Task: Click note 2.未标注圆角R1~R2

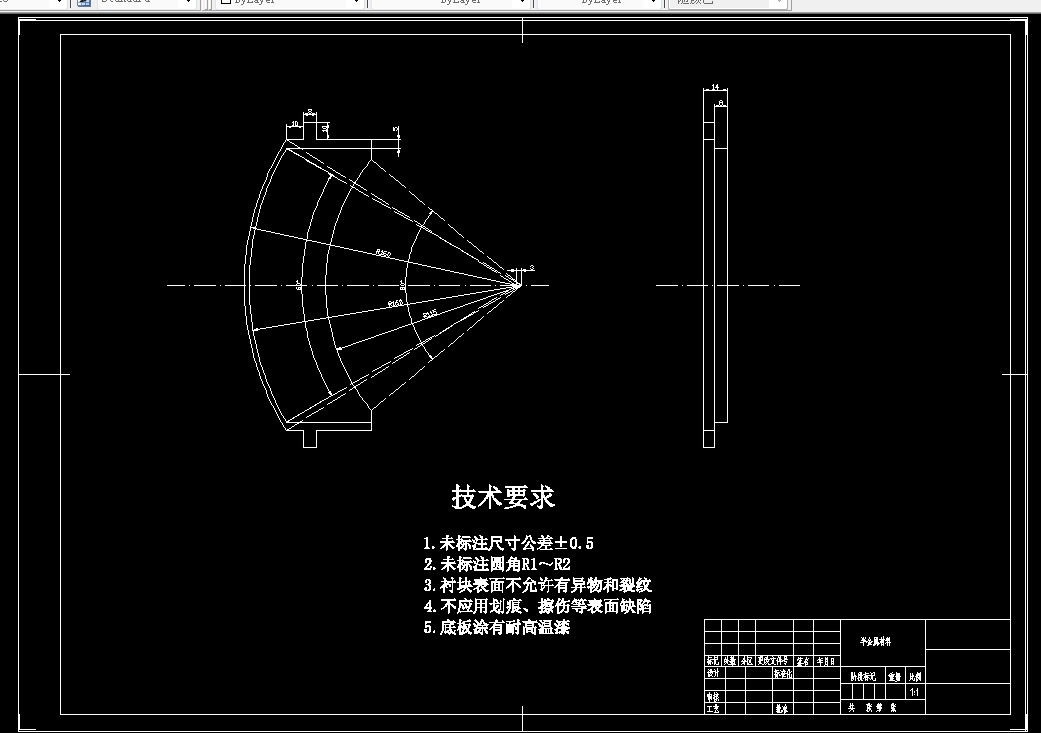Action: (497, 564)
